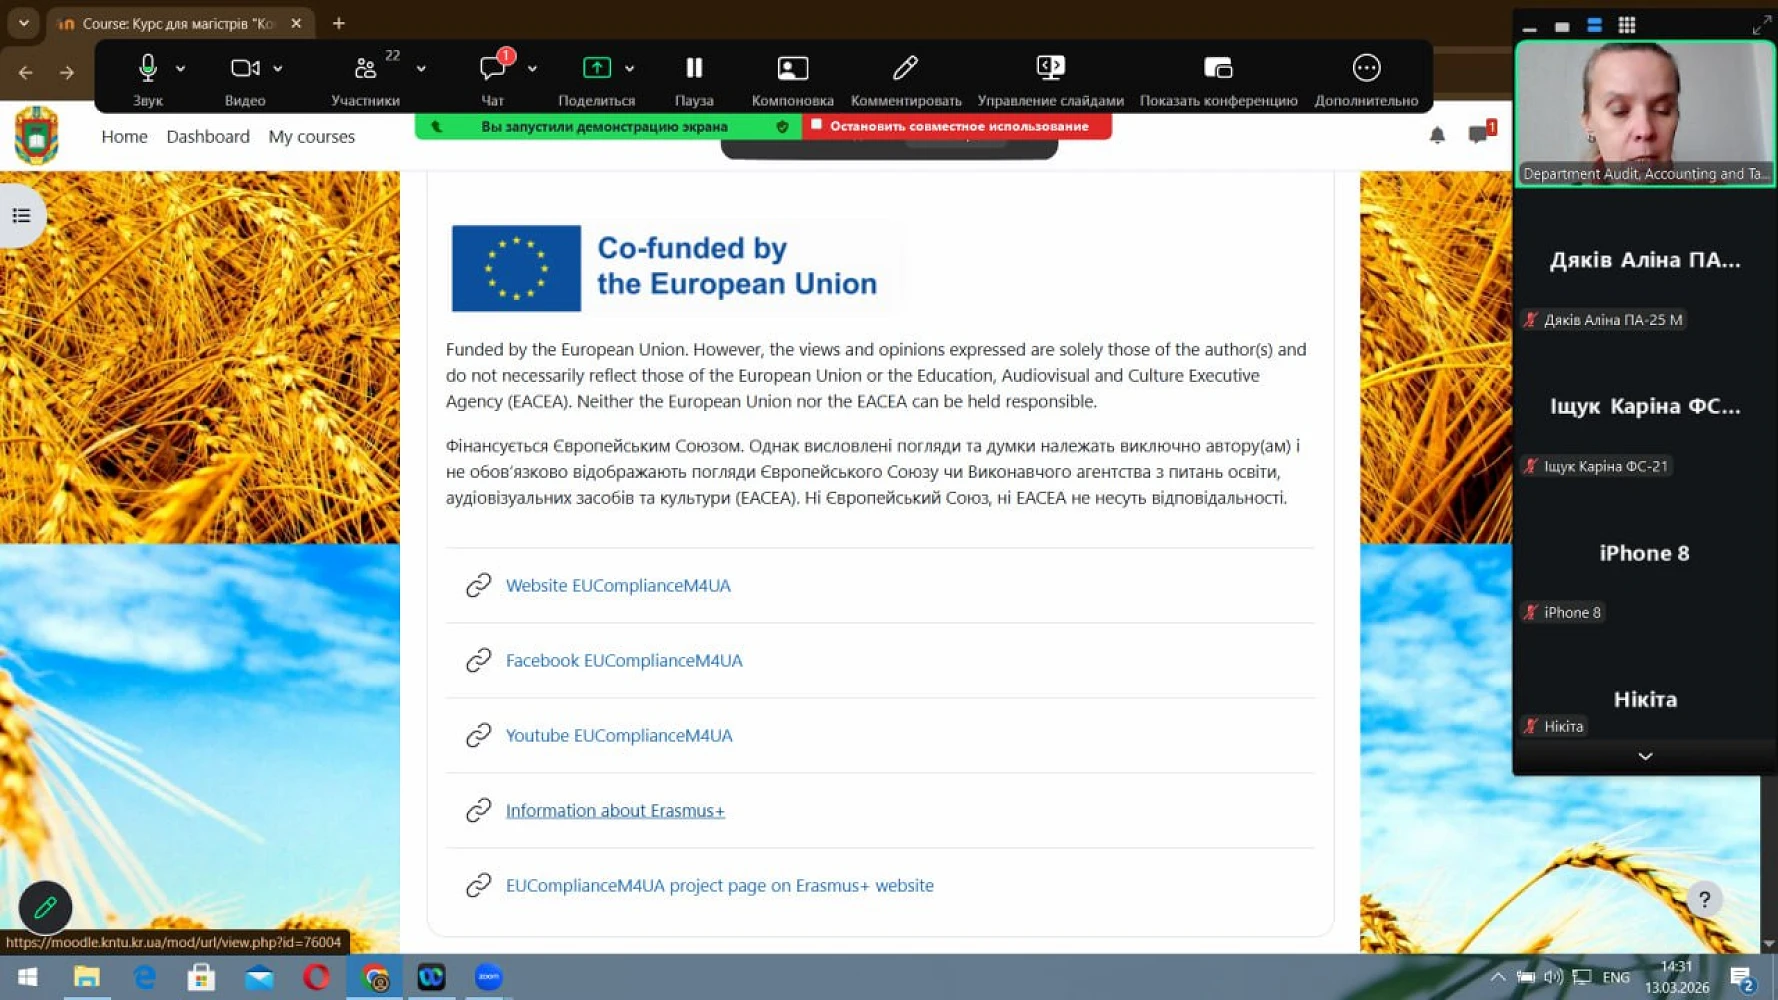Viewport: 1778px width, 1000px height.
Task: Open the More options ellipsis icon
Action: [1366, 68]
